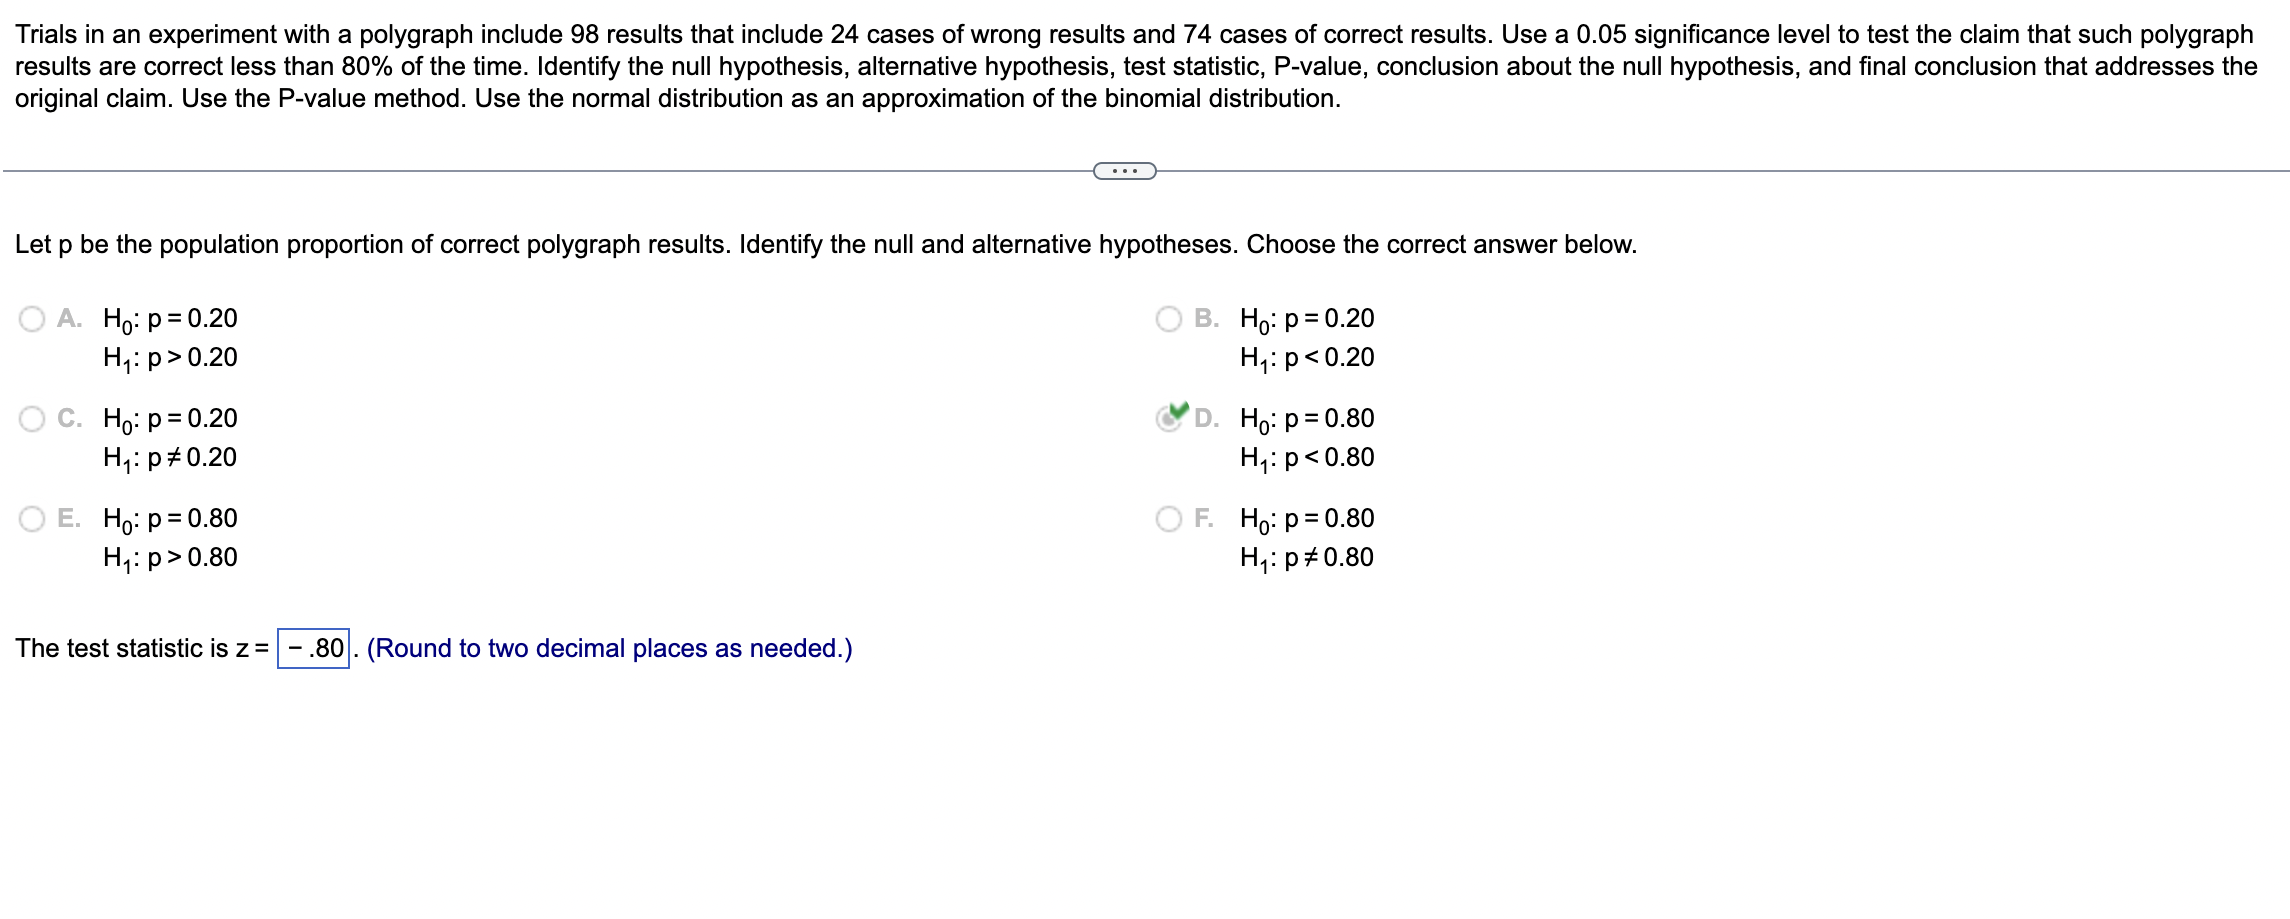
Task: Click the problem statement paragraph at top
Action: (1140, 65)
